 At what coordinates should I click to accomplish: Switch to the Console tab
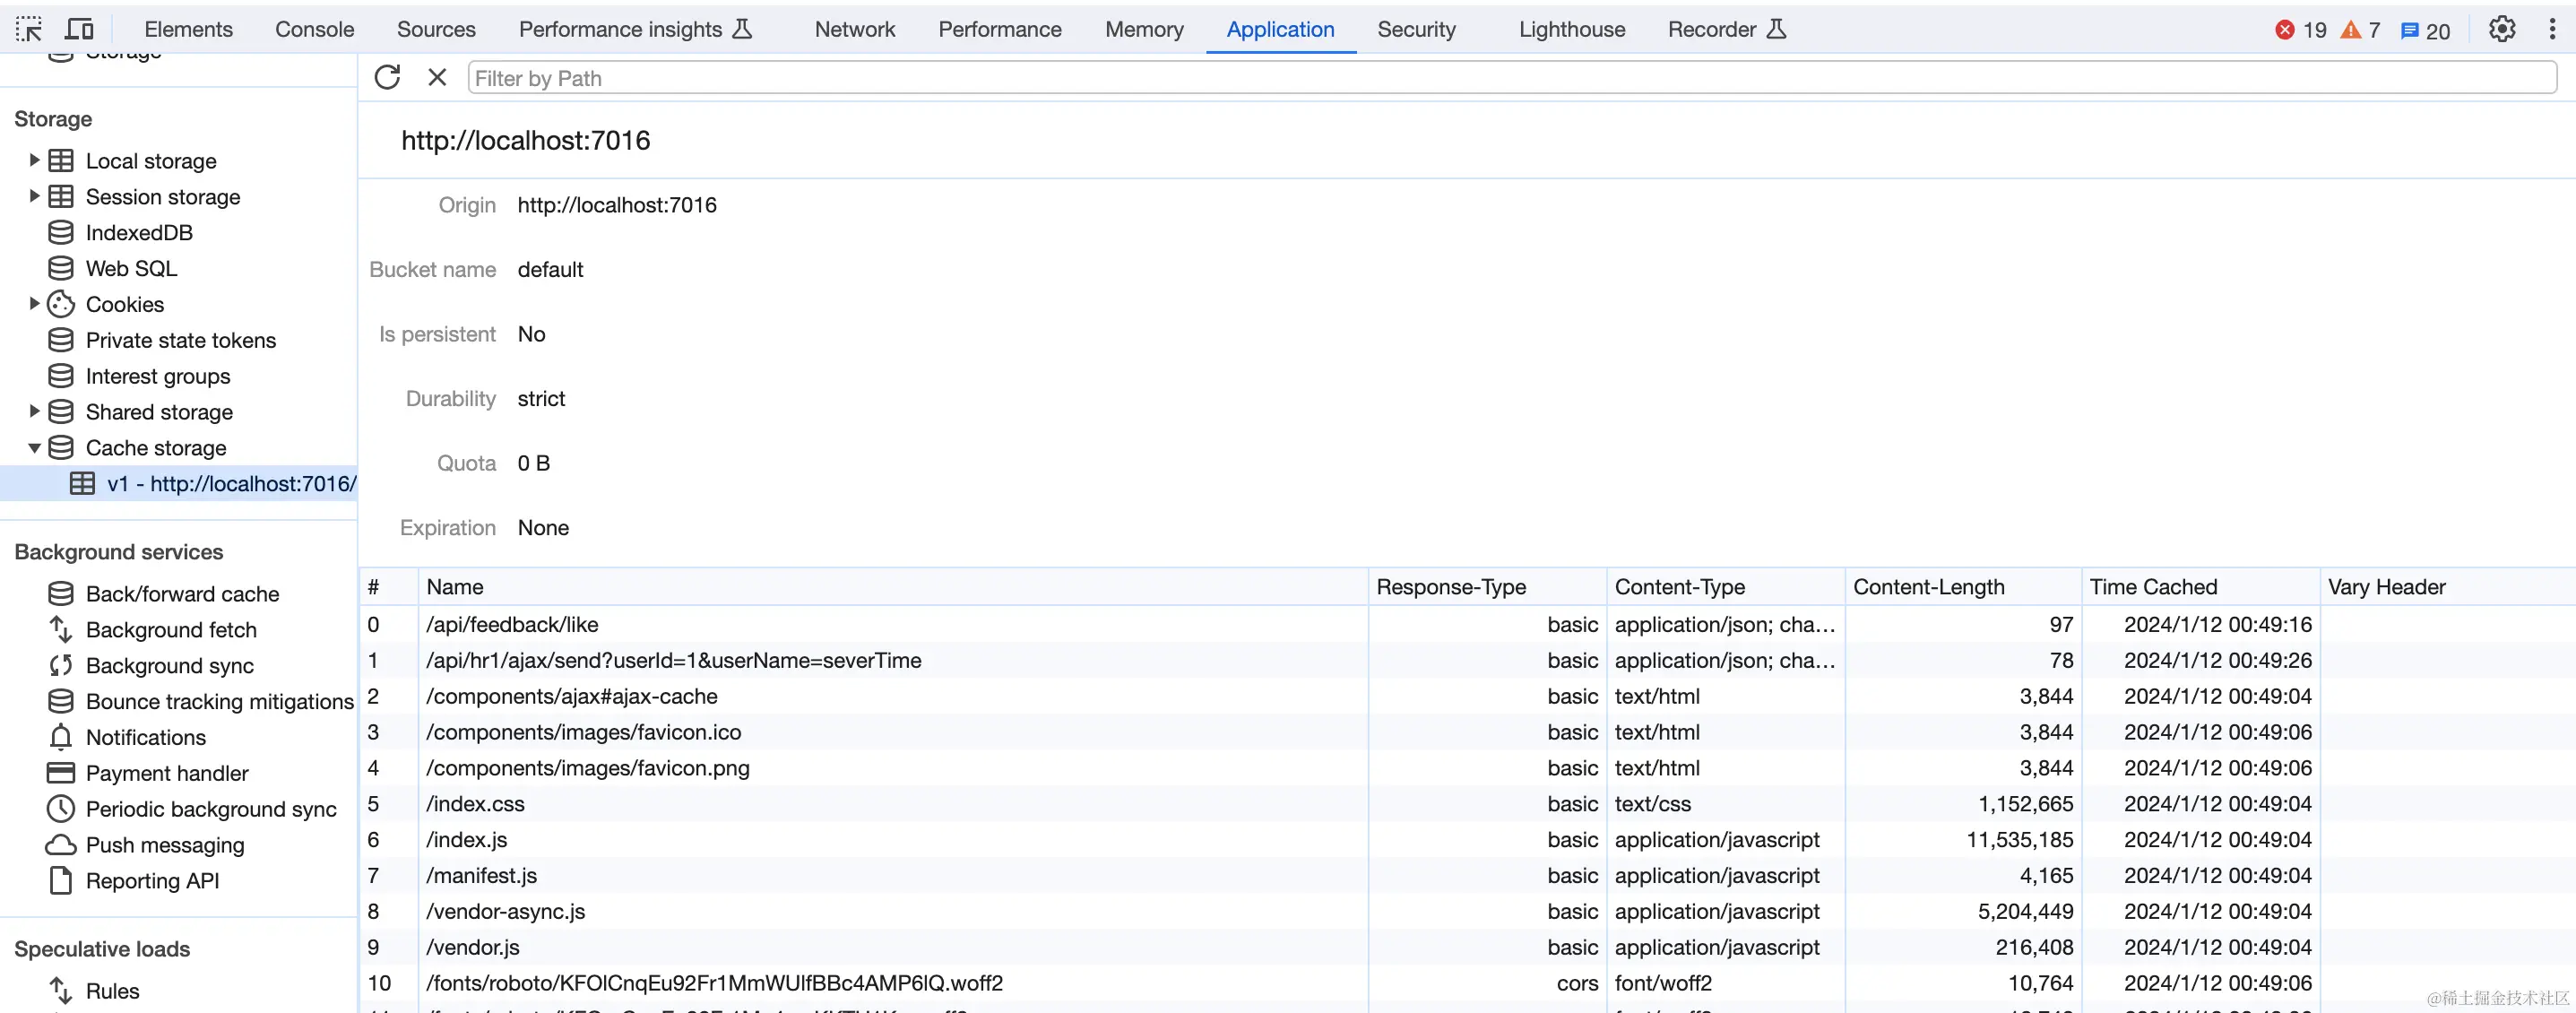click(314, 29)
